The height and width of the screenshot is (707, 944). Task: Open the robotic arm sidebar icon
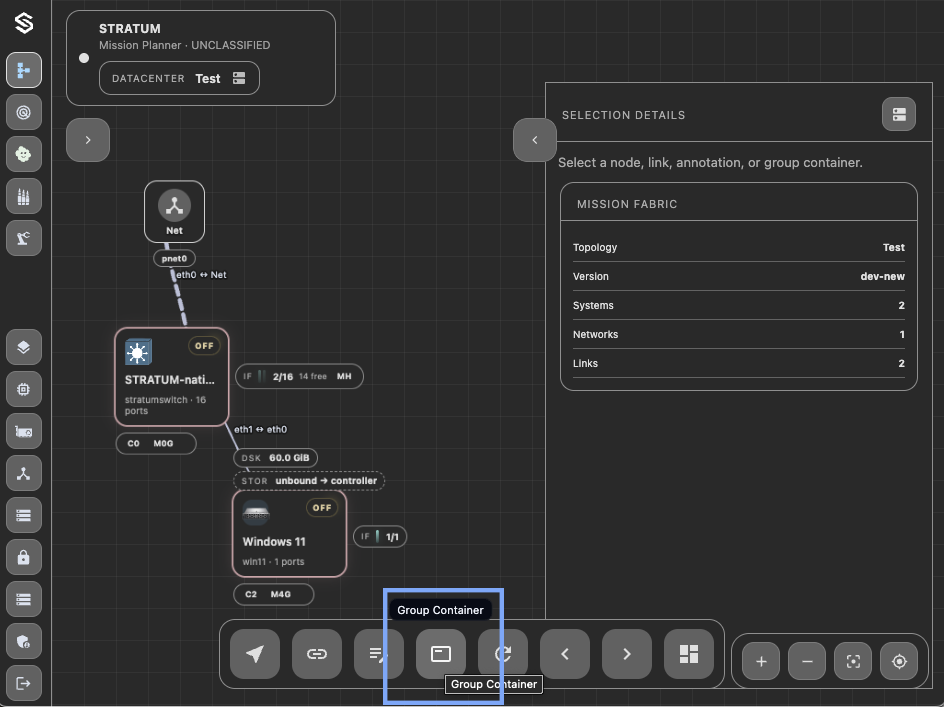[x=23, y=238]
